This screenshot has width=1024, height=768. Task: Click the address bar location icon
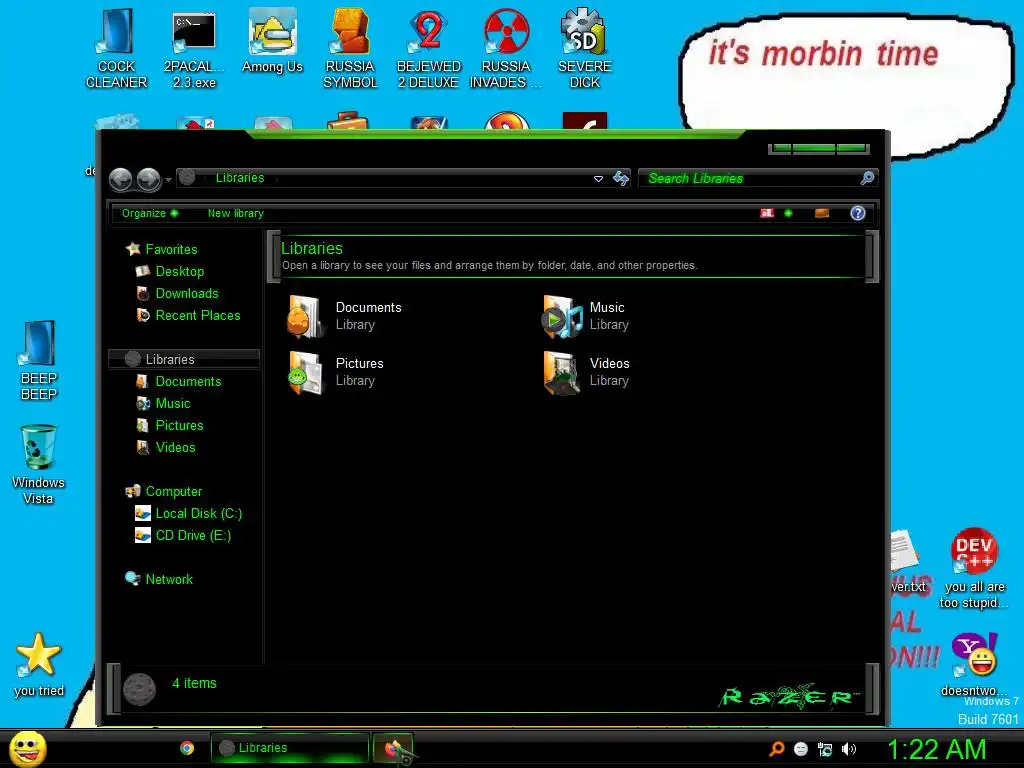point(187,177)
